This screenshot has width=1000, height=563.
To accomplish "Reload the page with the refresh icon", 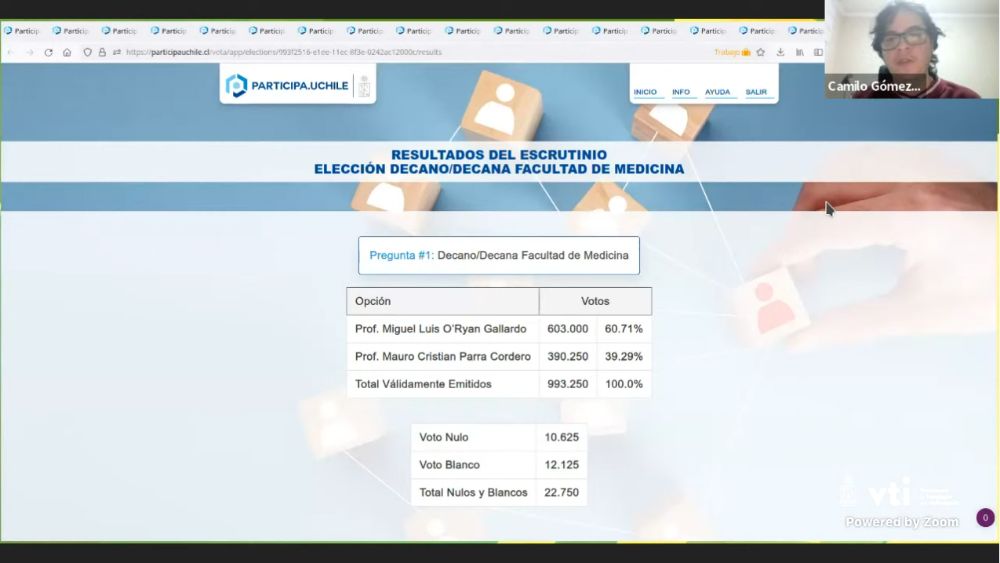I will coord(48,52).
